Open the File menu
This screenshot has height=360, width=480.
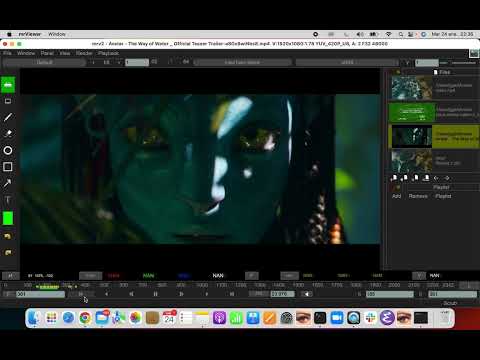click(x=7, y=53)
